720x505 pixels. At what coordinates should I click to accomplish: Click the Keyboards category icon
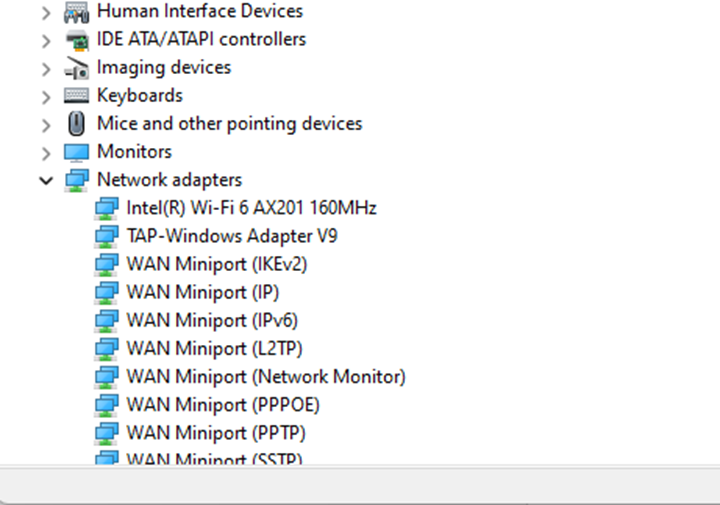pos(76,96)
